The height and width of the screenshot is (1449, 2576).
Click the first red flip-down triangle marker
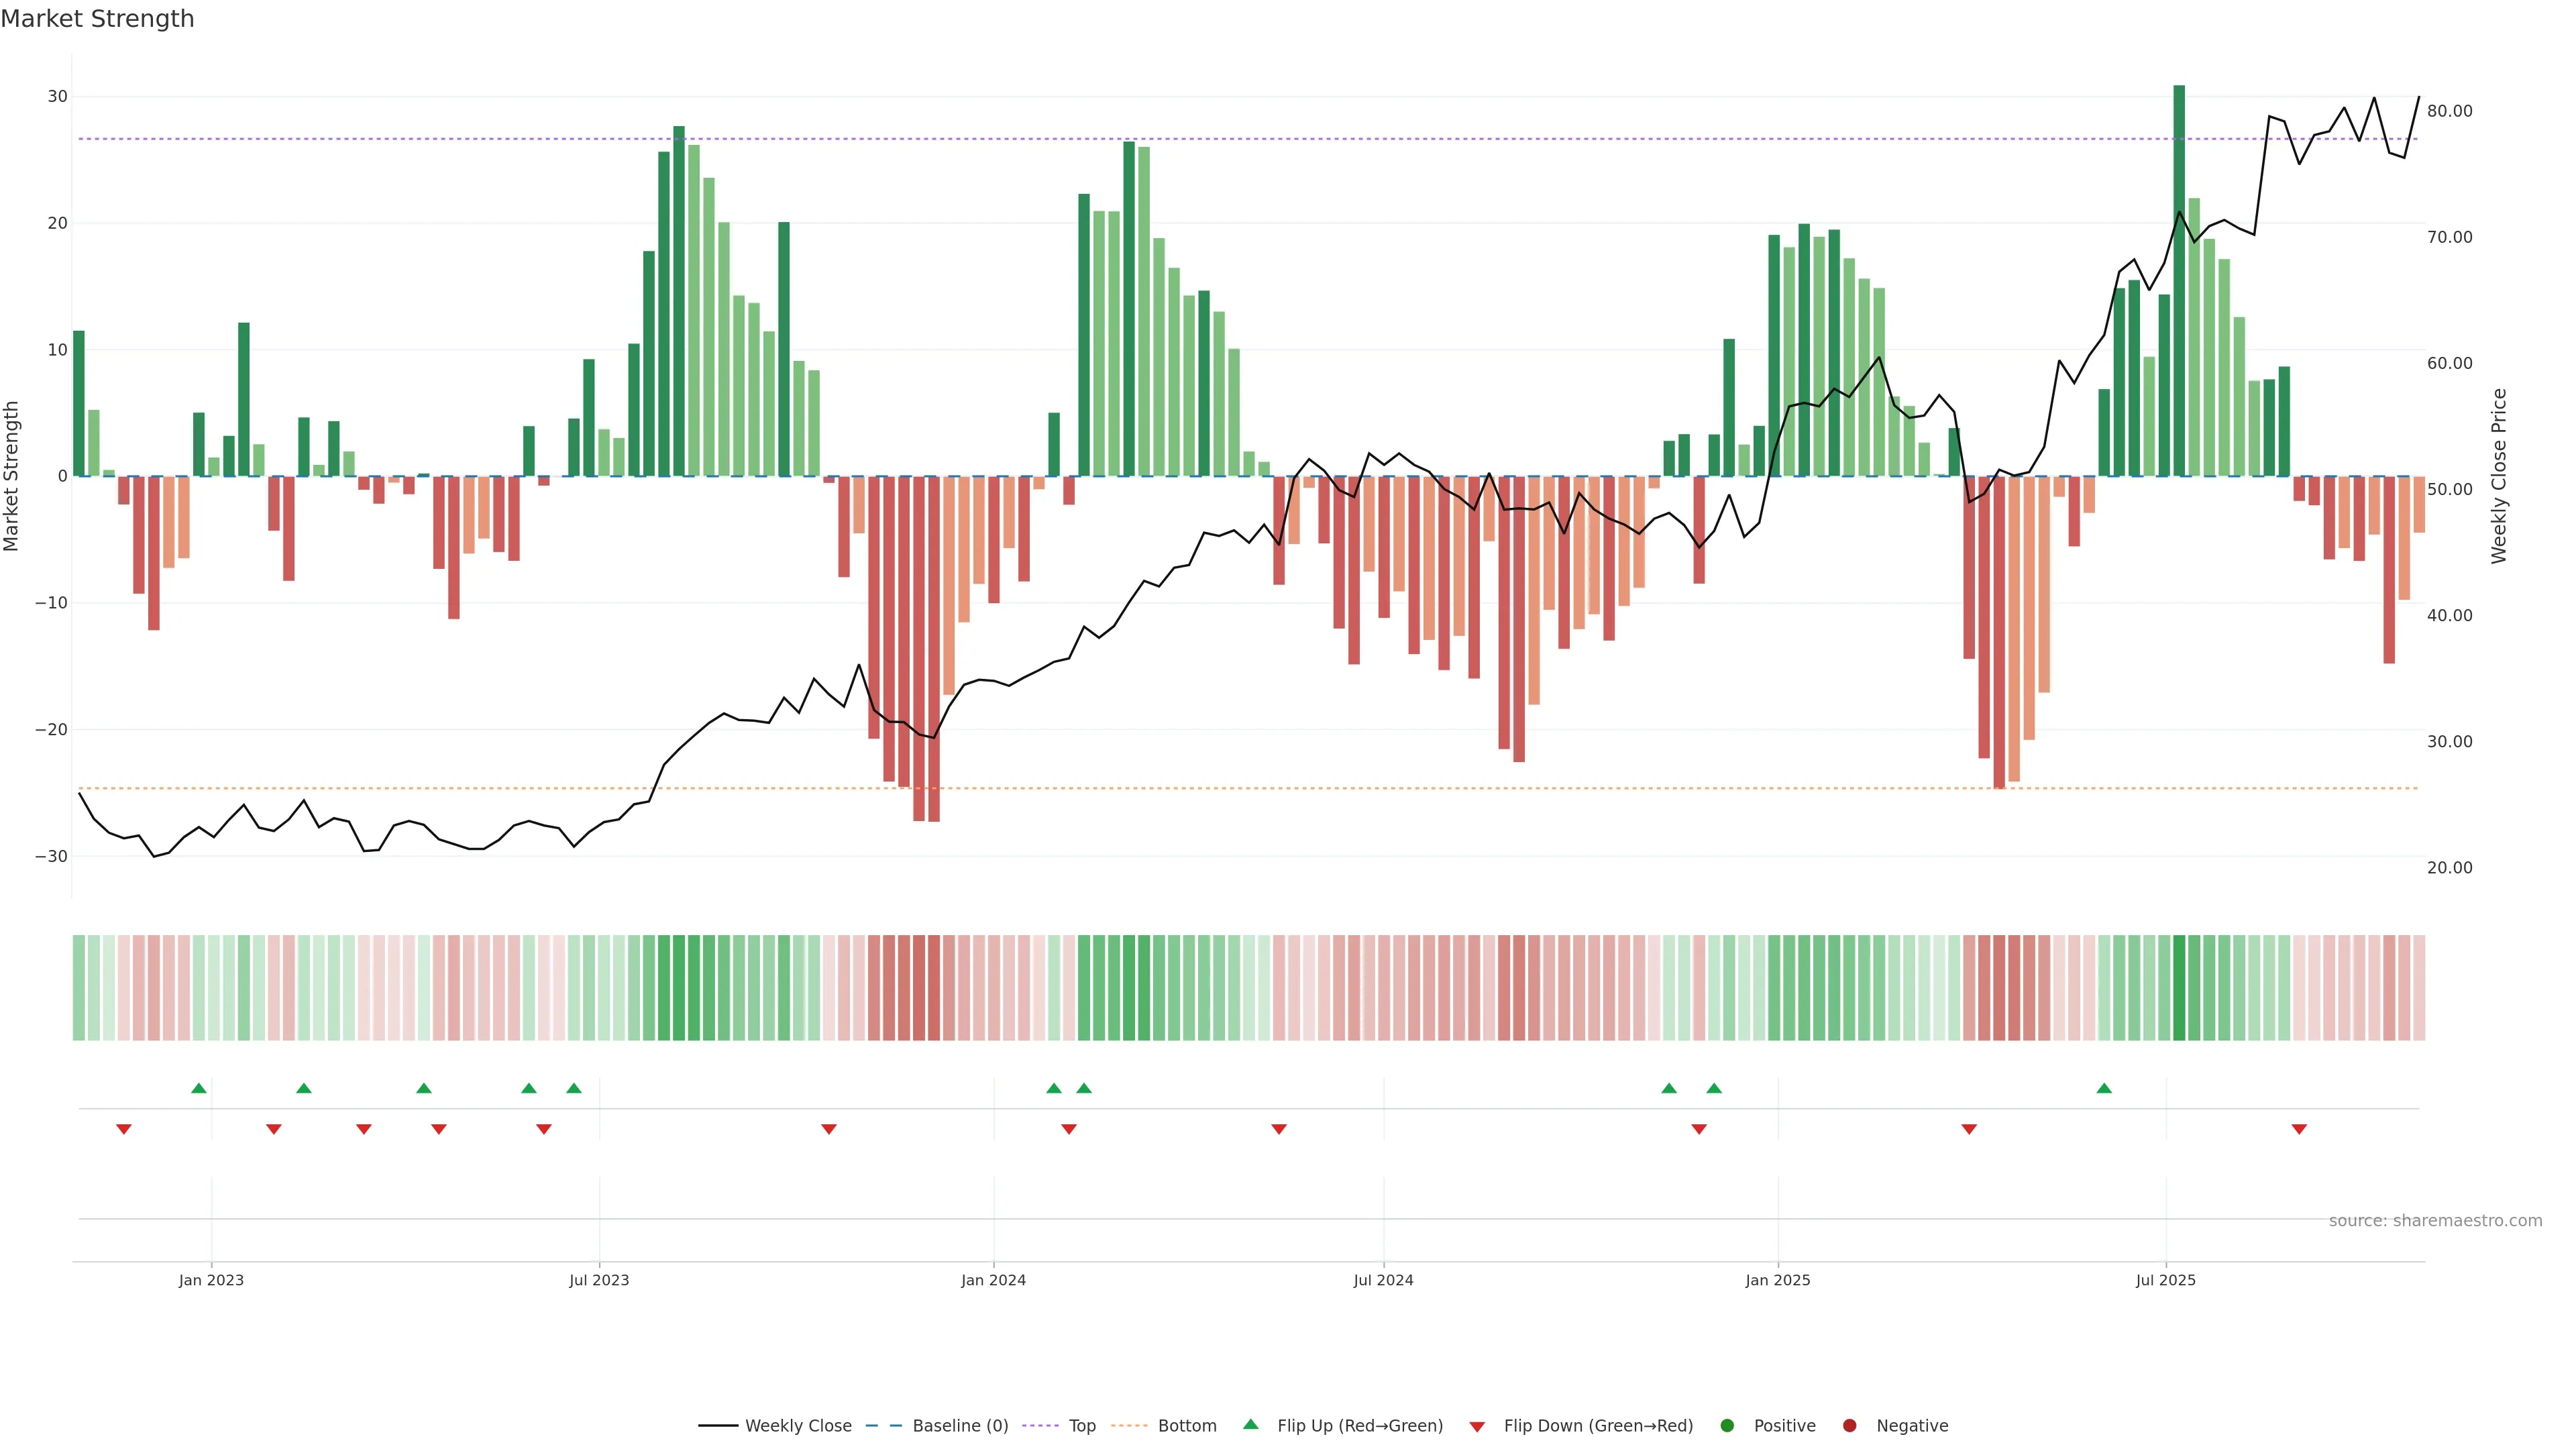(124, 1129)
